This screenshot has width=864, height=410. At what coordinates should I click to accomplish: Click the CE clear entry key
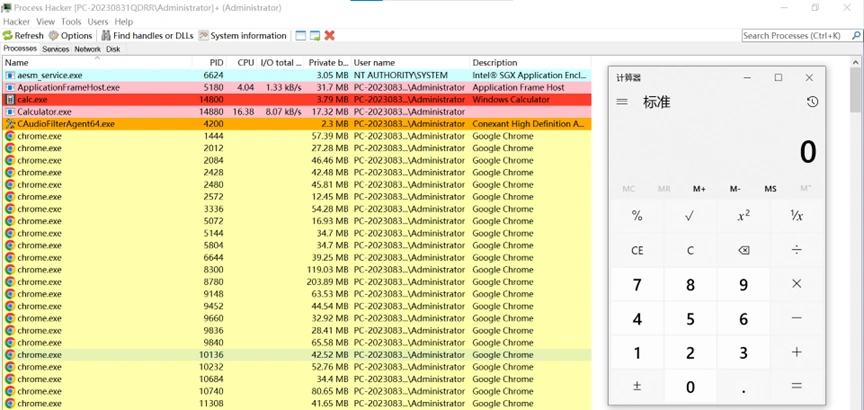click(x=637, y=250)
